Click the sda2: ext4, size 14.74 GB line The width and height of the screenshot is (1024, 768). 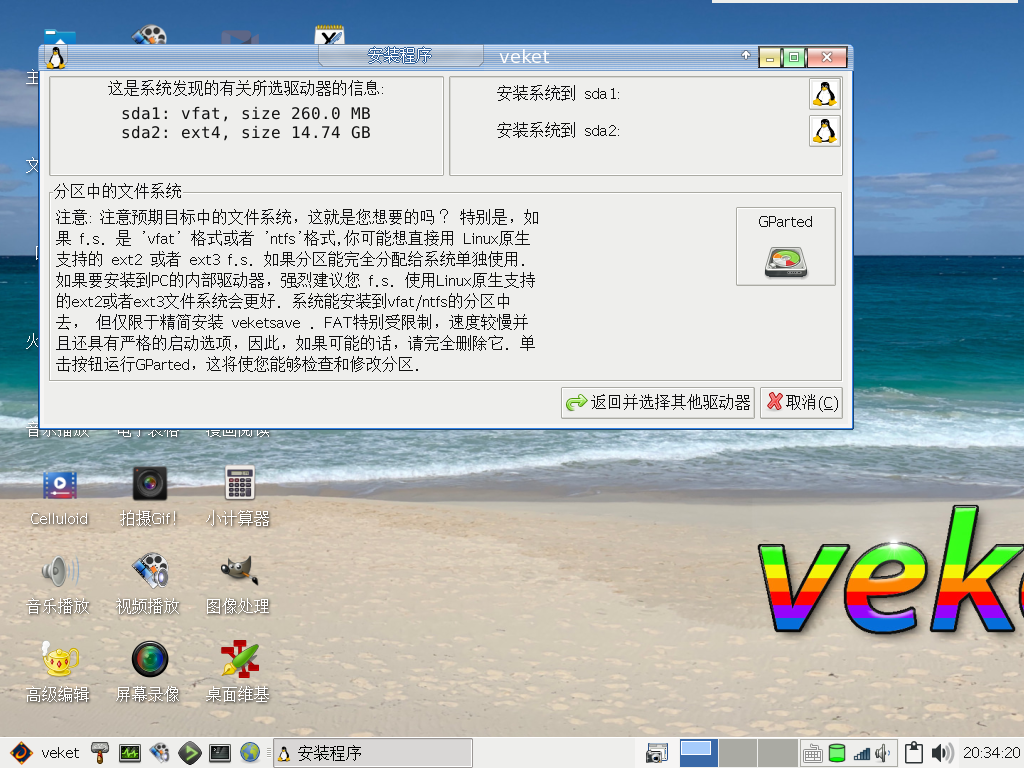pyautogui.click(x=246, y=133)
